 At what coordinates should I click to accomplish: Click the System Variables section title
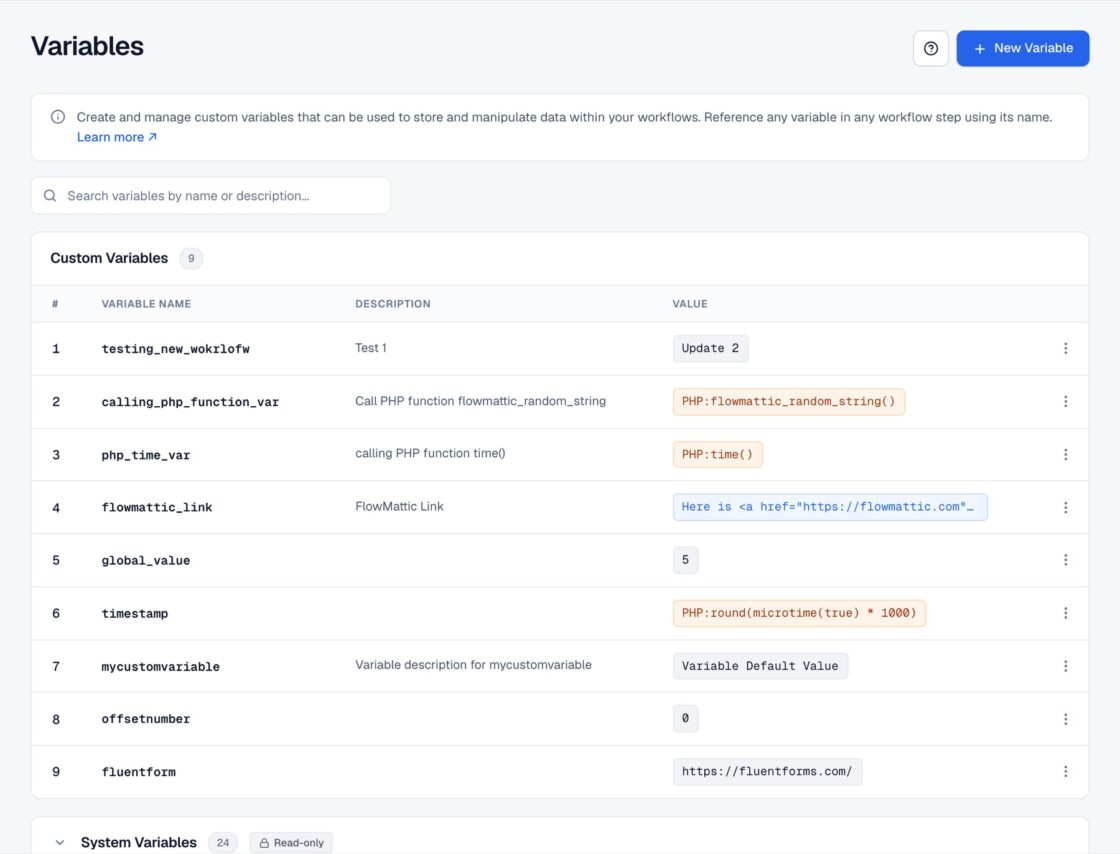pos(139,843)
